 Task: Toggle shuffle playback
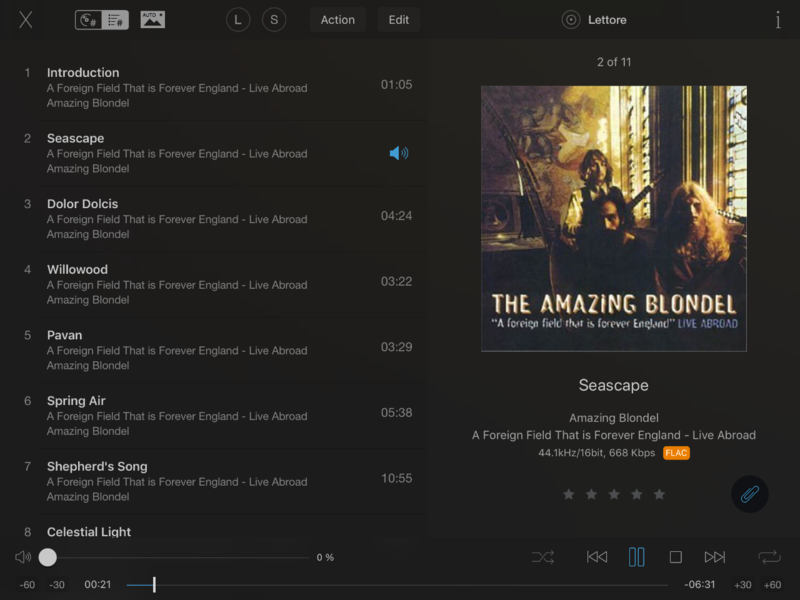[543, 557]
